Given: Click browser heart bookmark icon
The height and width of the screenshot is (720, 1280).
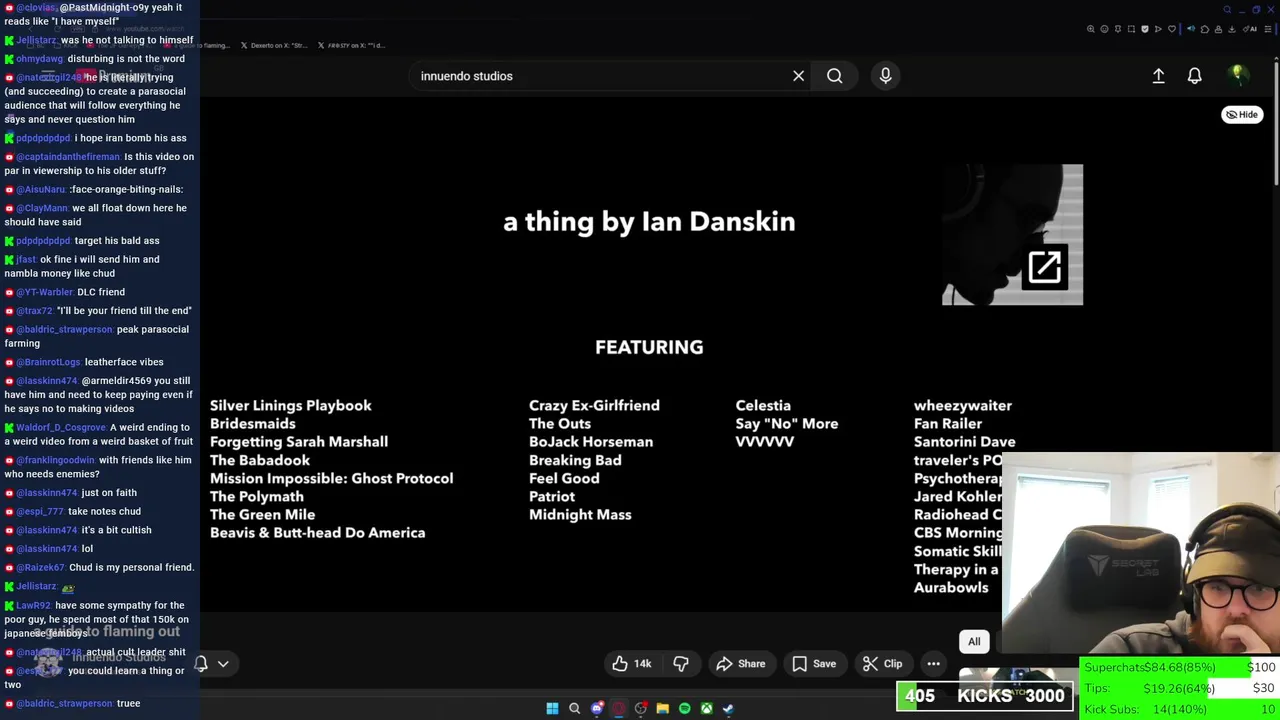Looking at the screenshot, I should click(1172, 29).
